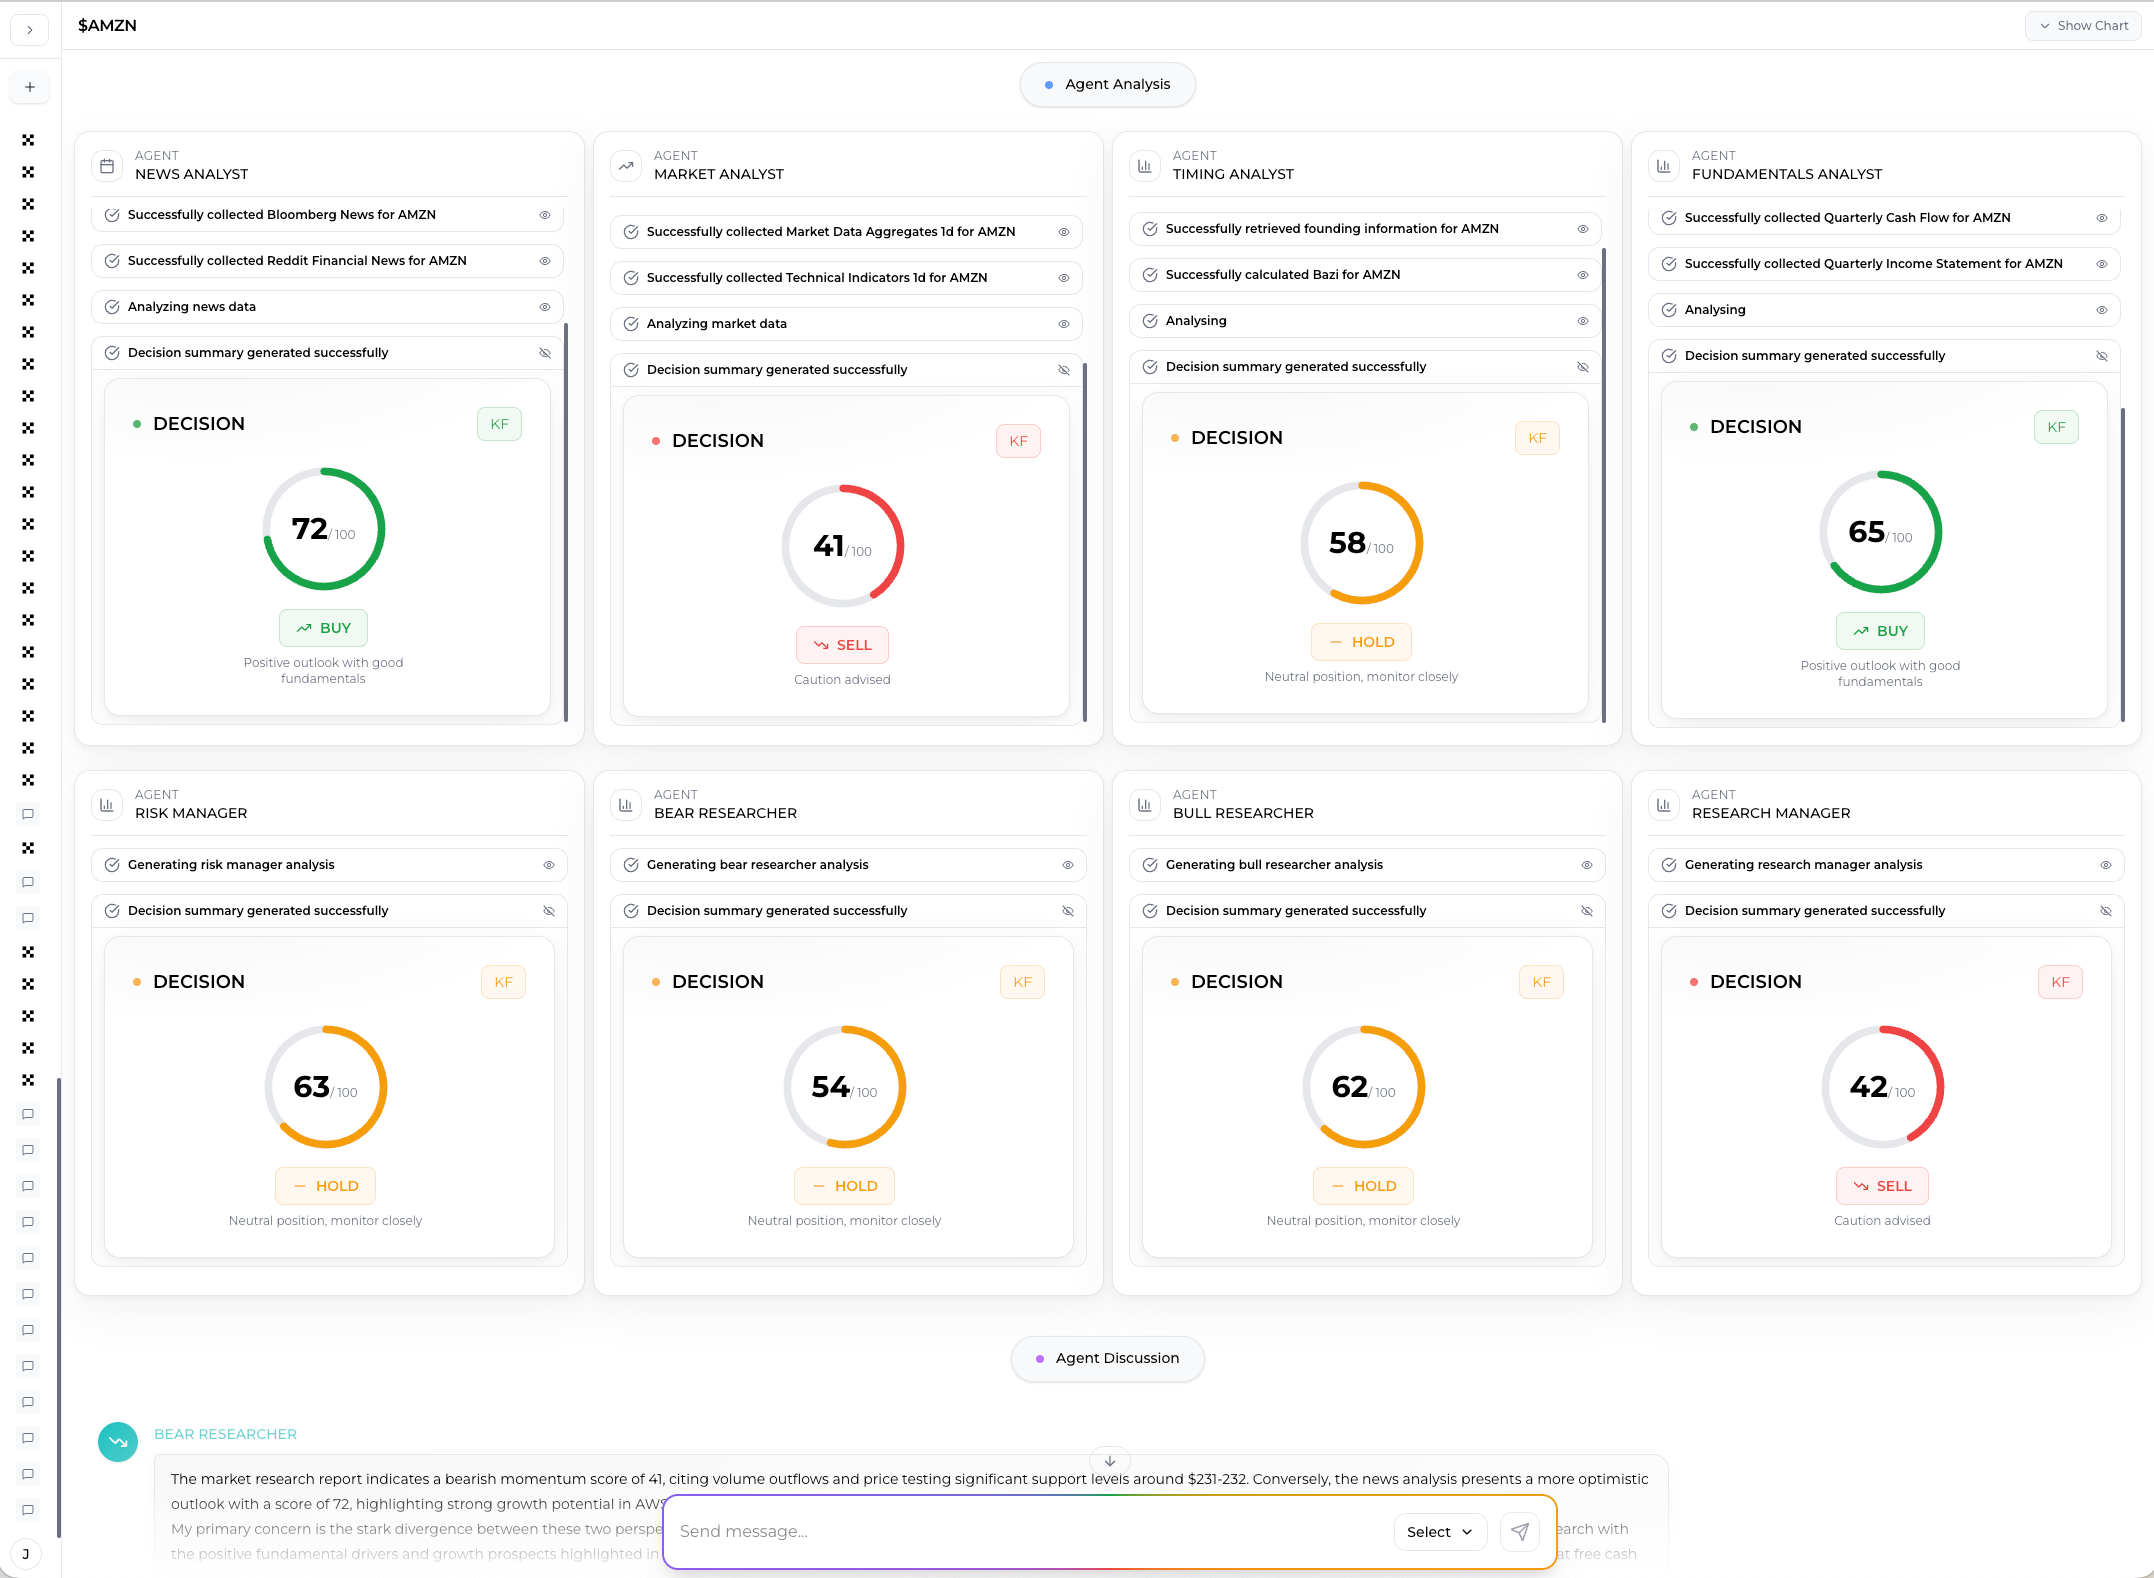Click the SELL button in Research Manager card
Screen dimensions: 2154x1578
click(1881, 1186)
